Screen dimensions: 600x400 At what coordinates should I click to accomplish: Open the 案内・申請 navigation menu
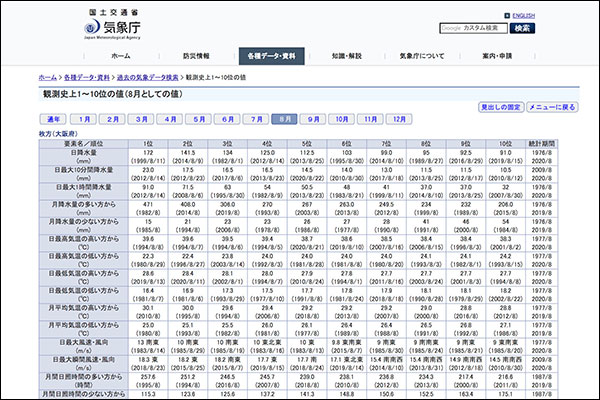click(497, 57)
